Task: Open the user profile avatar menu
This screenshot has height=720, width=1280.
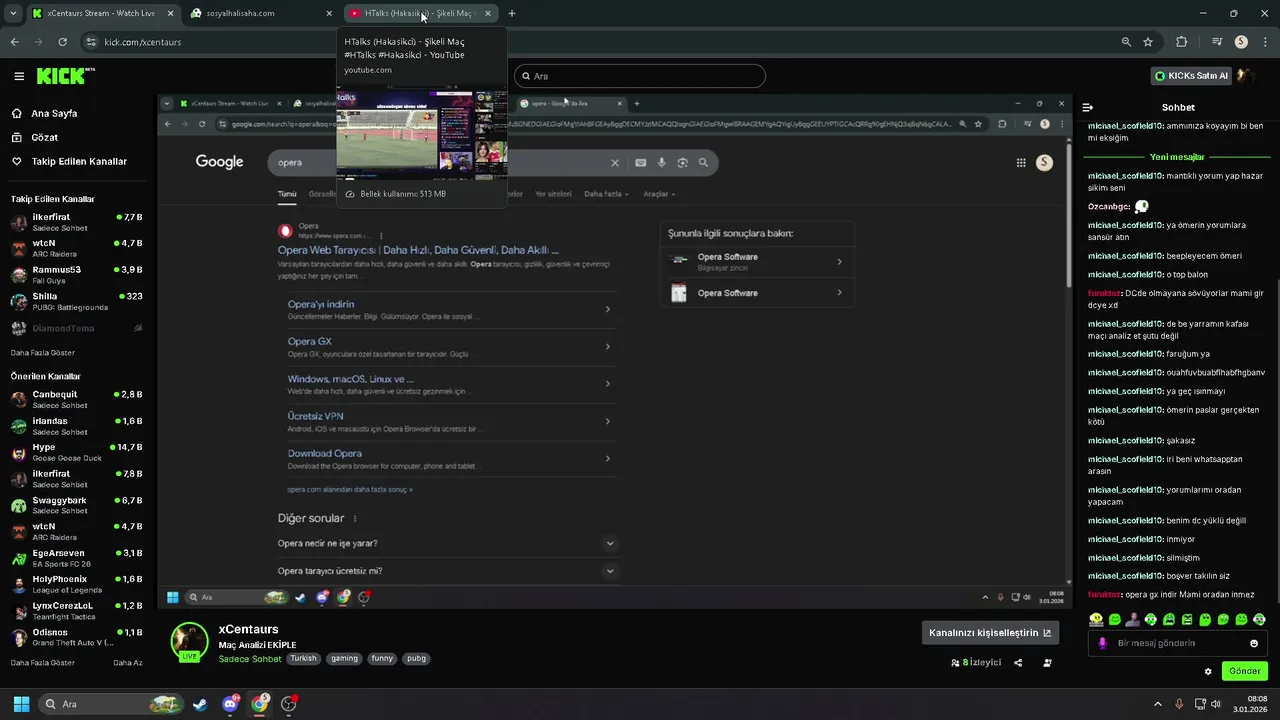Action: click(x=1246, y=76)
